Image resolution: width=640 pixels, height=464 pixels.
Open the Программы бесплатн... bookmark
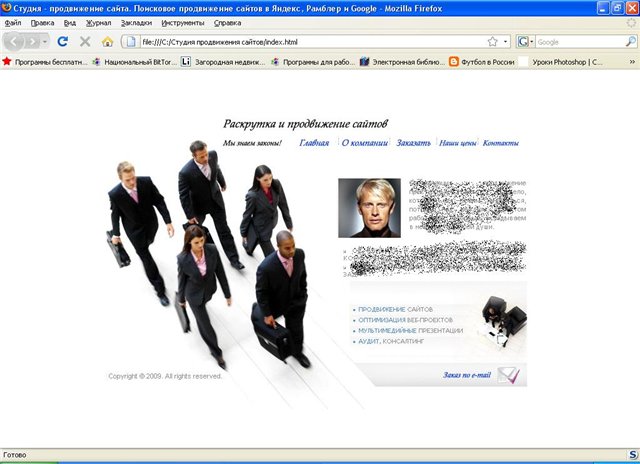[x=45, y=62]
